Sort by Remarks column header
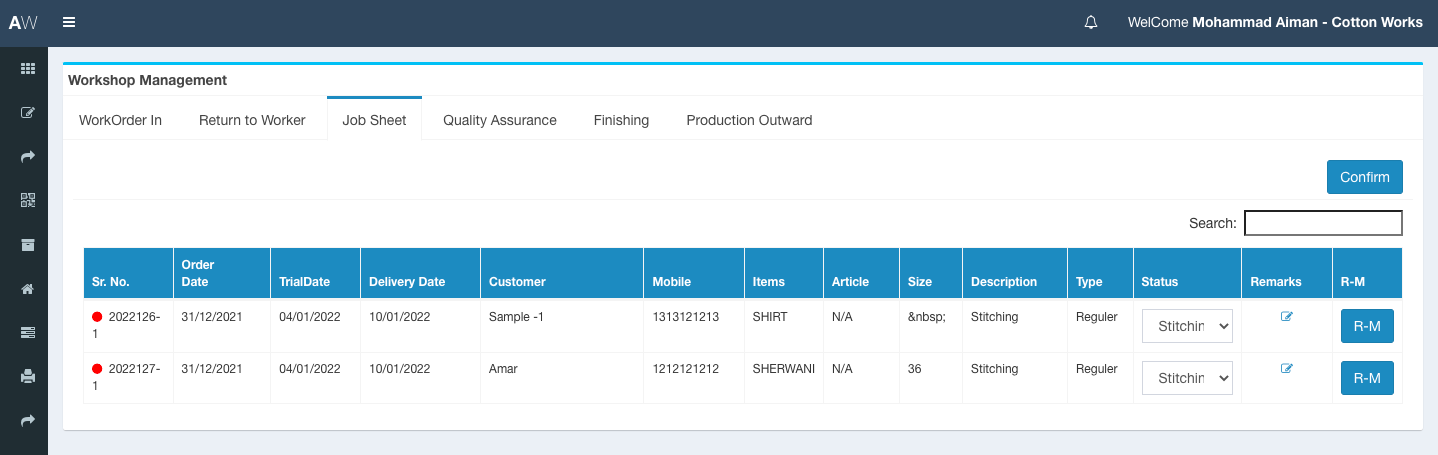Screen dimensions: 1438x455 point(1287,273)
